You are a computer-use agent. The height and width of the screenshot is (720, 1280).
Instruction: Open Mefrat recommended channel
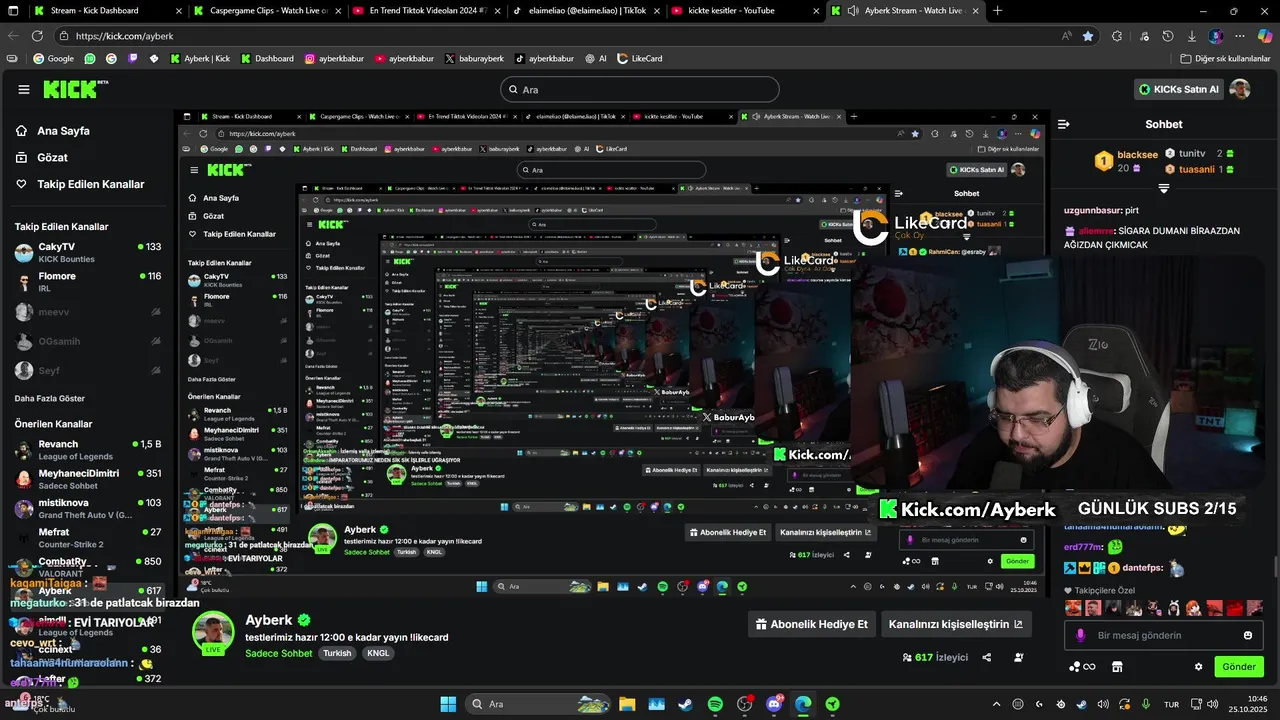click(87, 537)
